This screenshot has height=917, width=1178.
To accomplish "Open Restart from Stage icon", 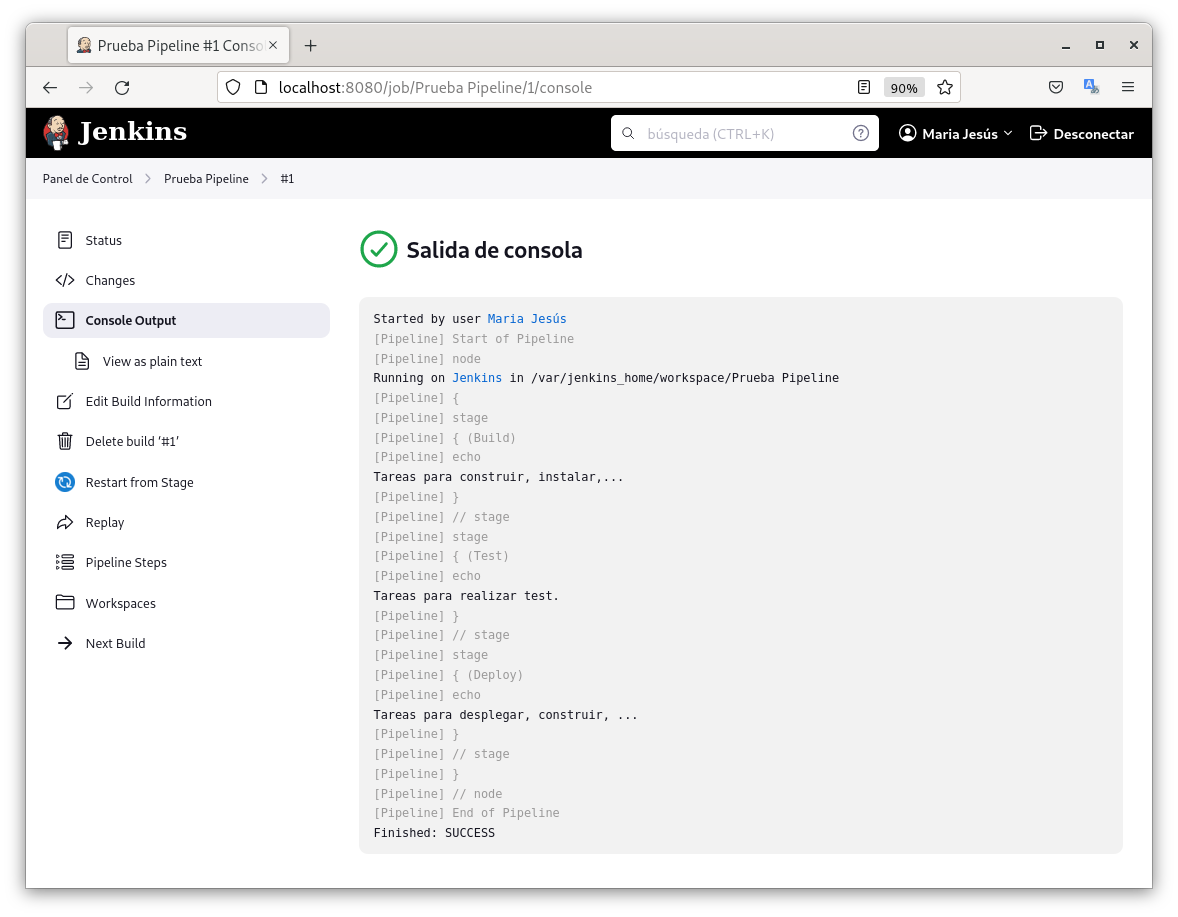I will pyautogui.click(x=65, y=482).
